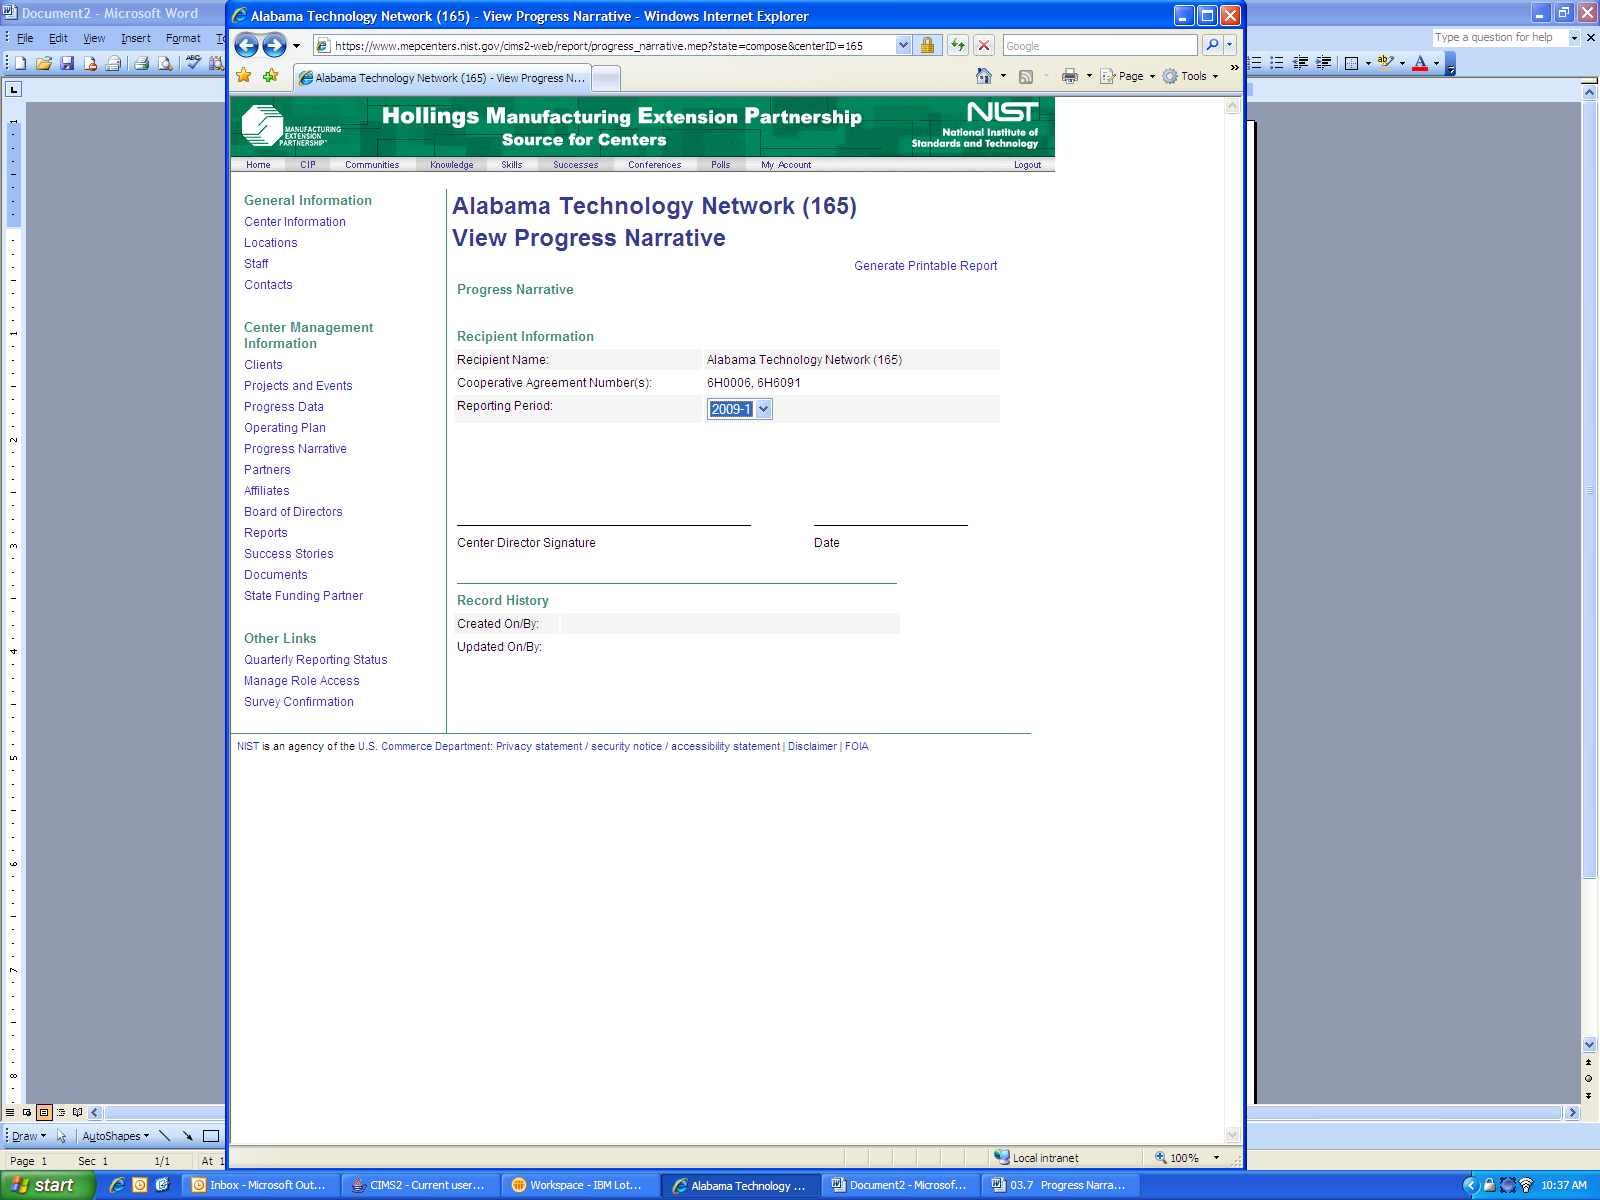The image size is (1600, 1200).
Task: Click Word's vertical scrollbar down arrow
Action: tap(1589, 1044)
